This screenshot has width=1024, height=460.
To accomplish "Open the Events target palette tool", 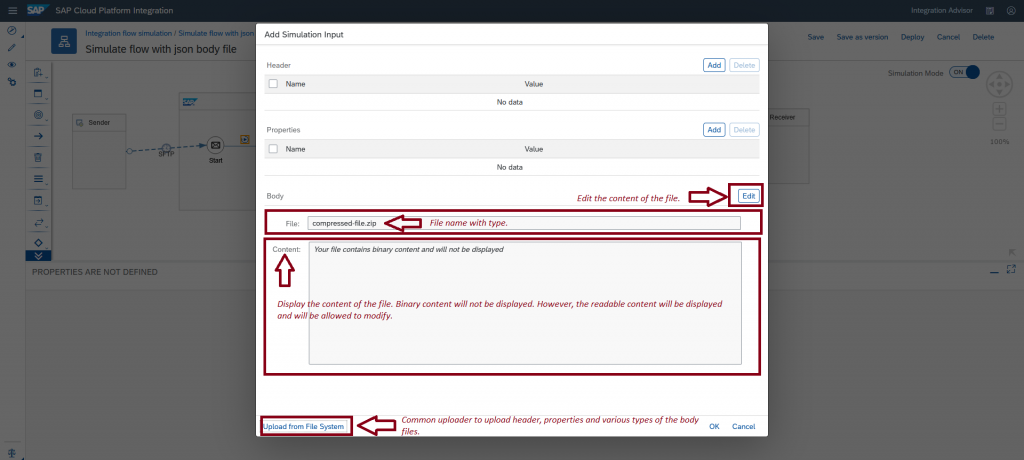I will tap(38, 115).
